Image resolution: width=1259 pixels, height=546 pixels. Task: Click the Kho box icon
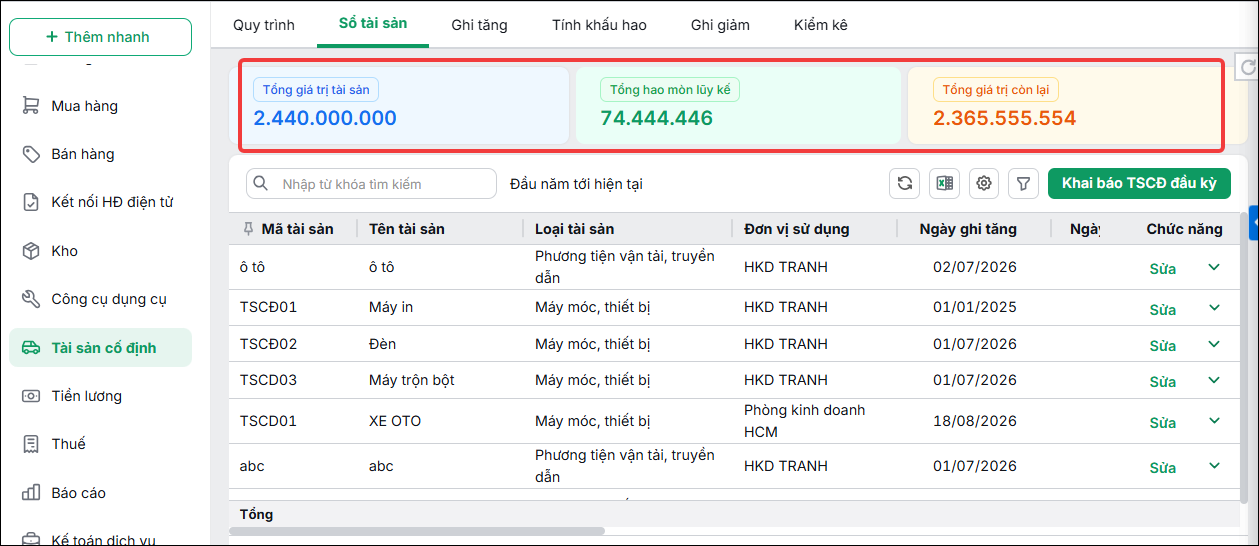(31, 251)
